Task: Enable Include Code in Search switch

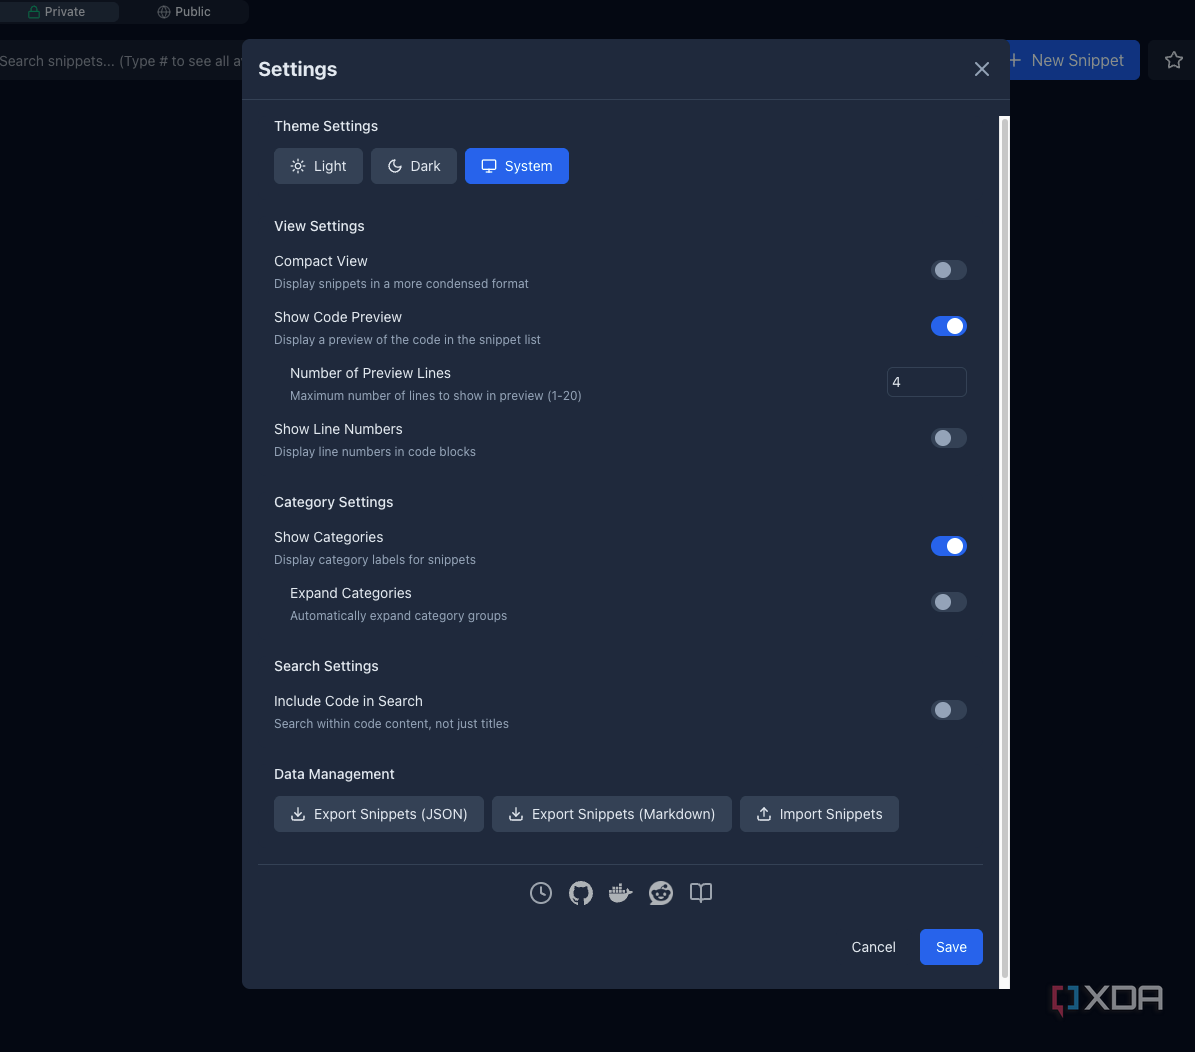Action: [x=948, y=710]
